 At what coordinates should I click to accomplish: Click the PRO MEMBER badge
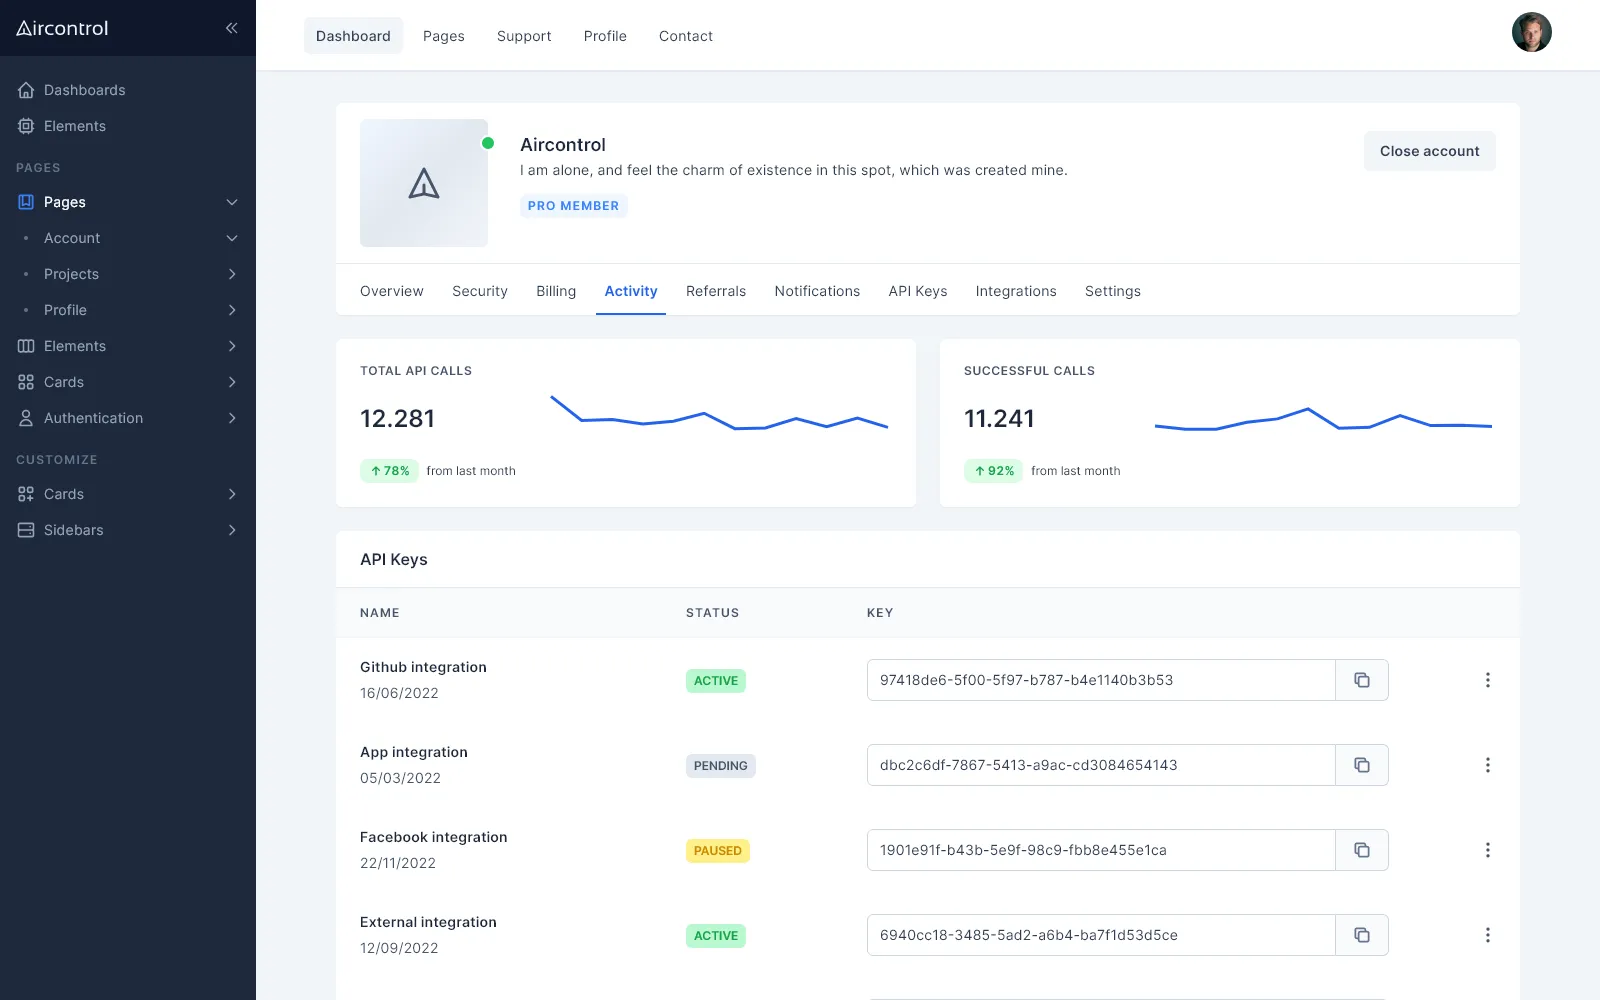[x=573, y=206]
